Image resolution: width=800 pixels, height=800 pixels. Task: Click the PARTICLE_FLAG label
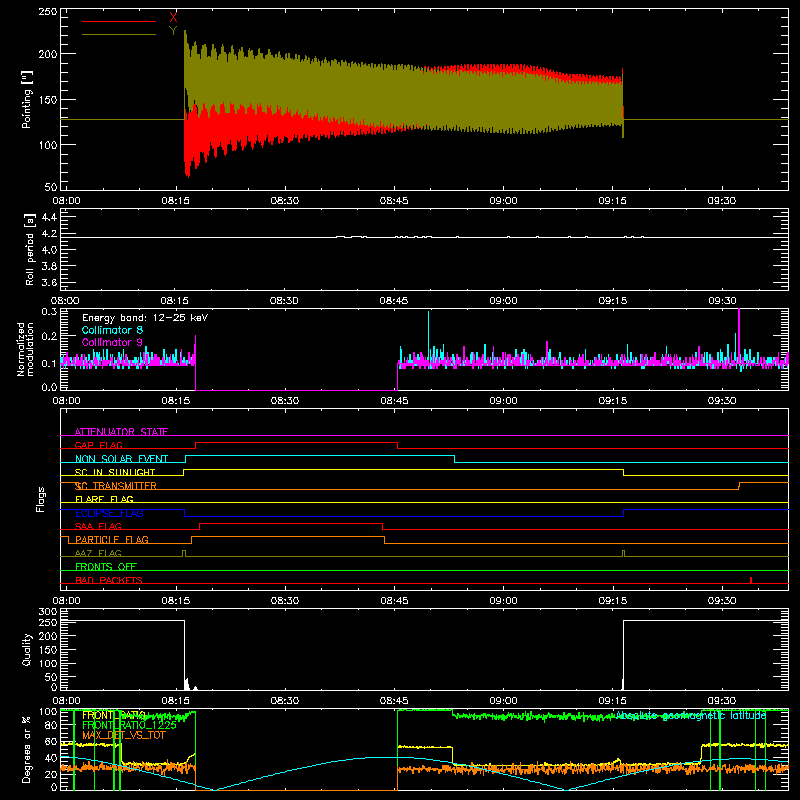112,540
